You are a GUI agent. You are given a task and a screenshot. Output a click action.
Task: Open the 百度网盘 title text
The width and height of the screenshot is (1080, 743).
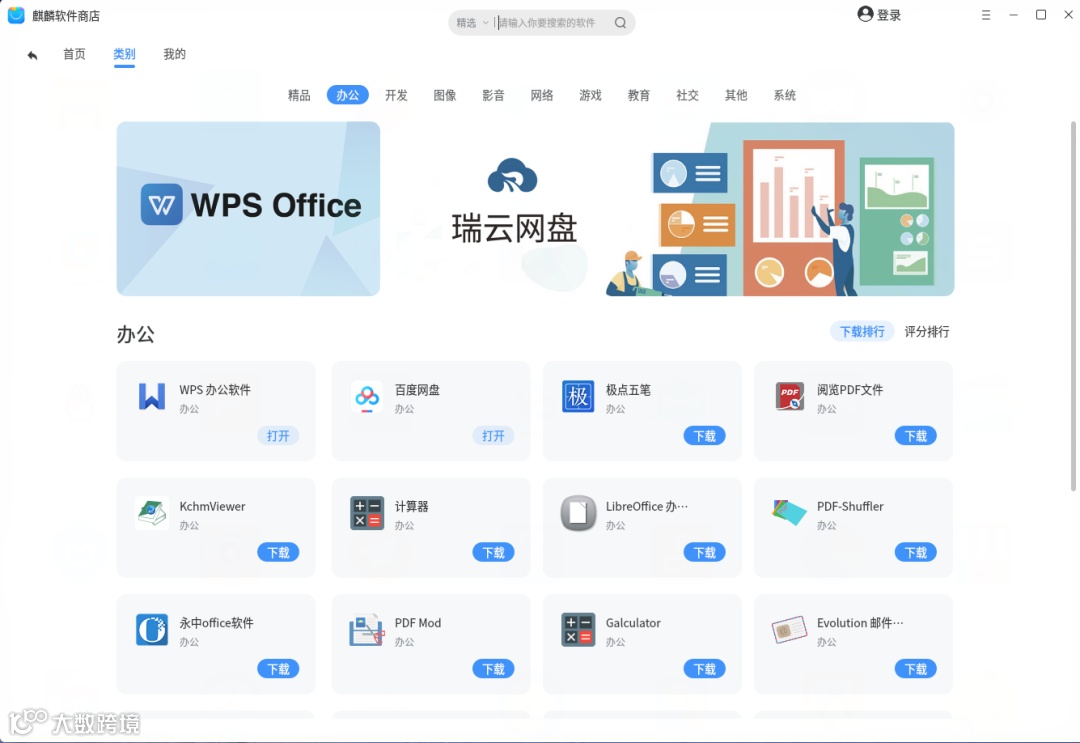417,390
